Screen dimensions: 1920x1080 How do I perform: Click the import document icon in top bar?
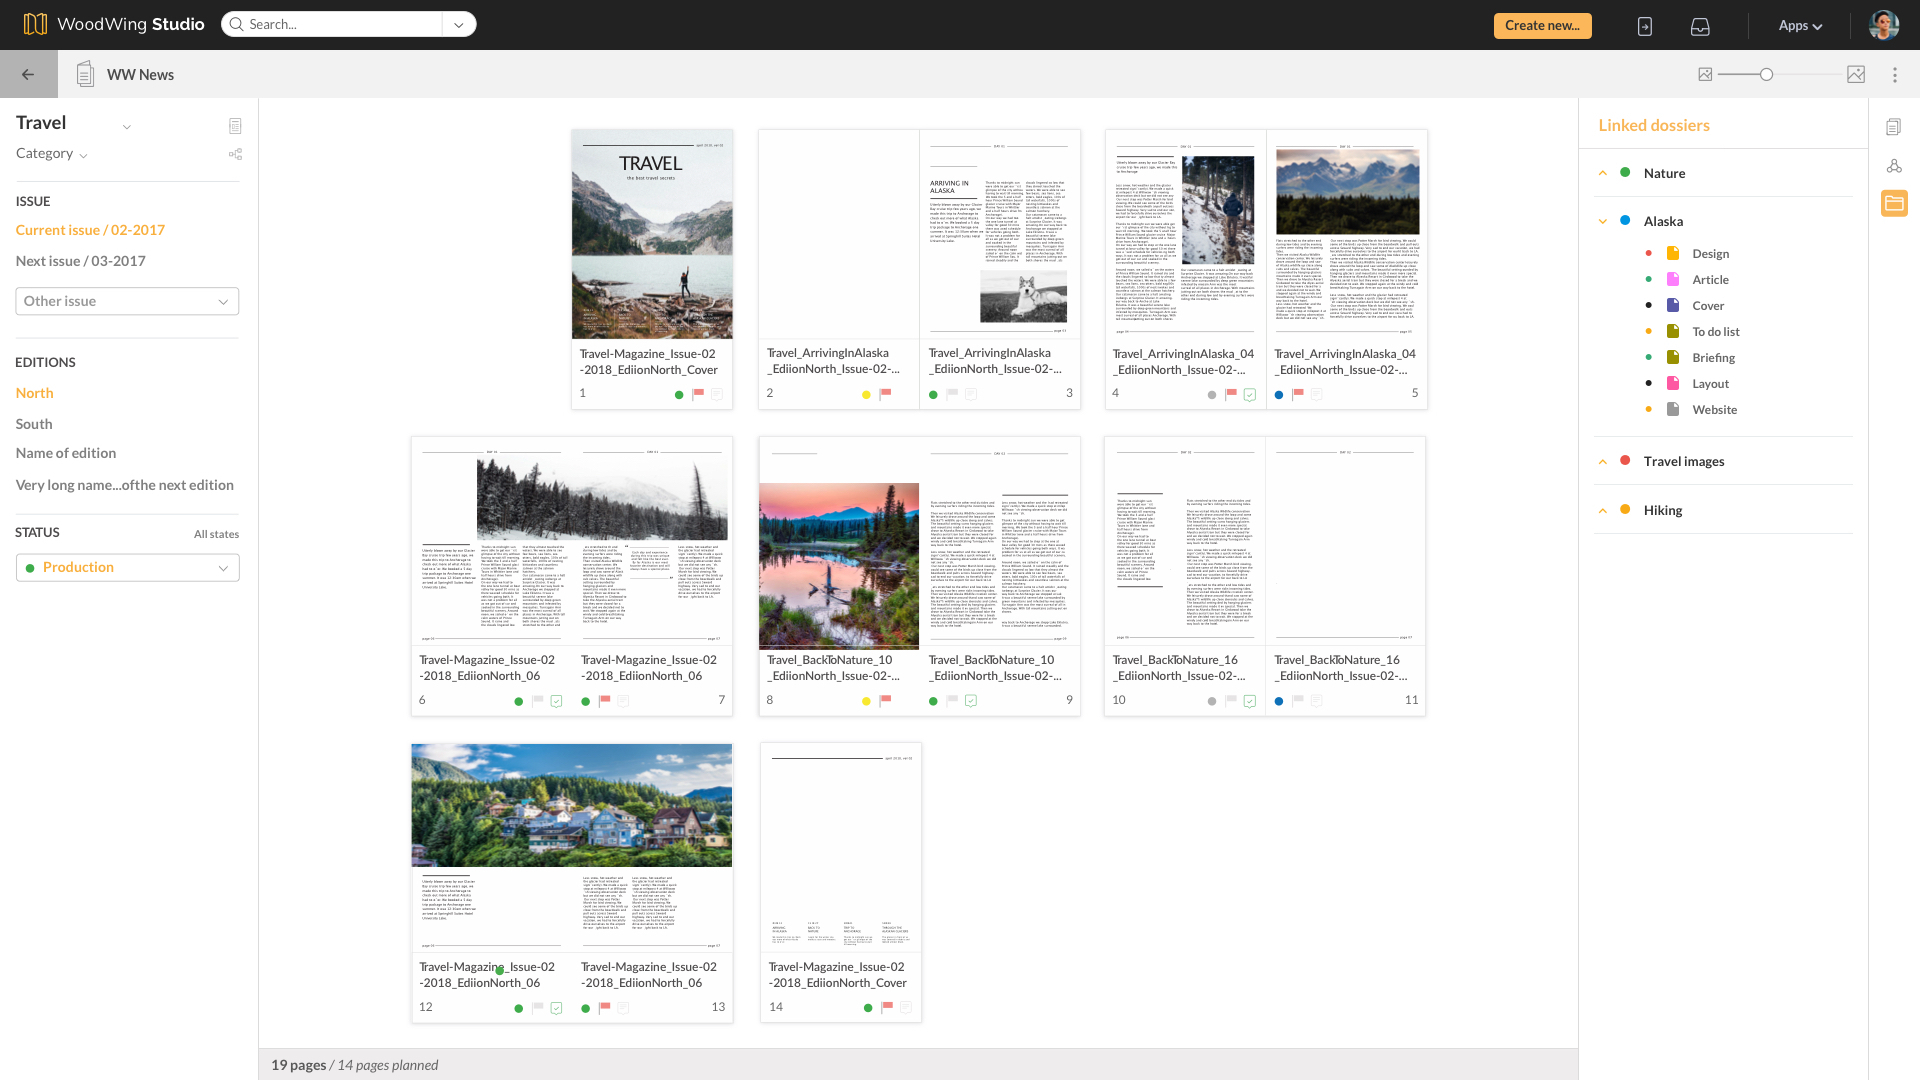[x=1645, y=26]
